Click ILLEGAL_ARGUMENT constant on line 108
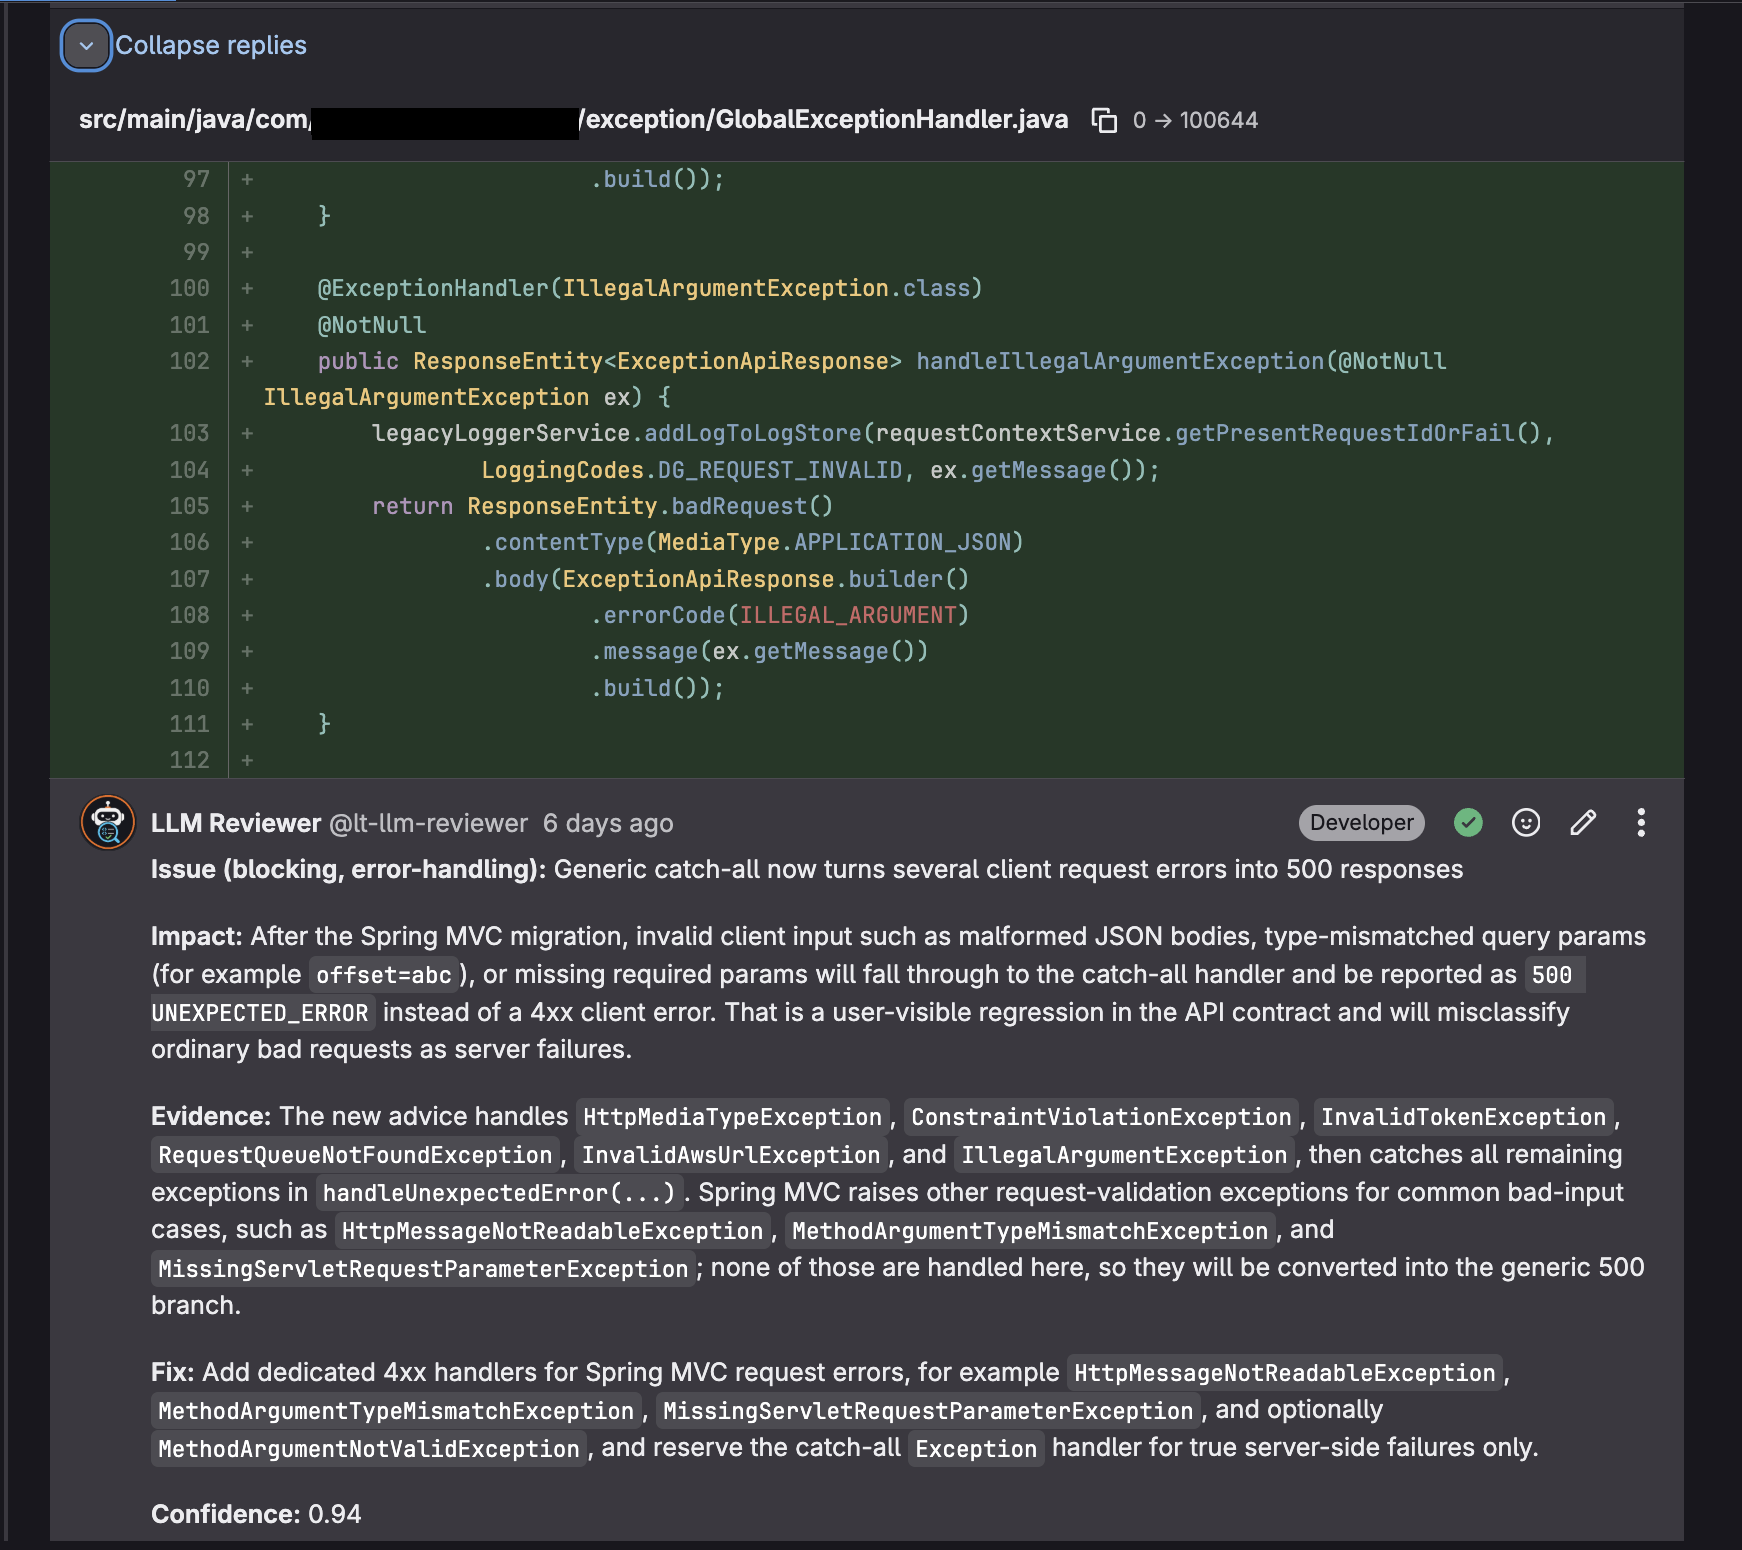The image size is (1742, 1550). 848,615
